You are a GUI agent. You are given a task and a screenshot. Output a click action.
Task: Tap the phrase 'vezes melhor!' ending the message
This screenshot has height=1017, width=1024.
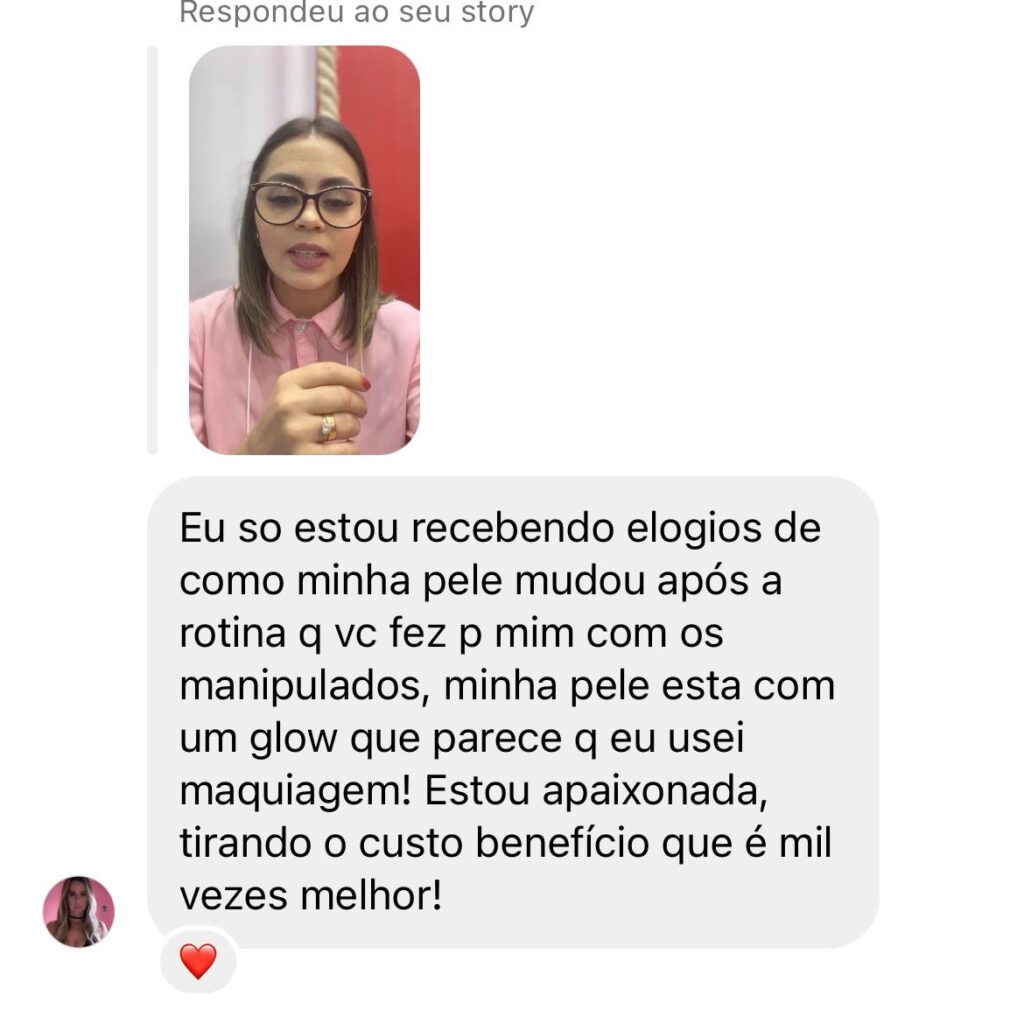coord(311,895)
